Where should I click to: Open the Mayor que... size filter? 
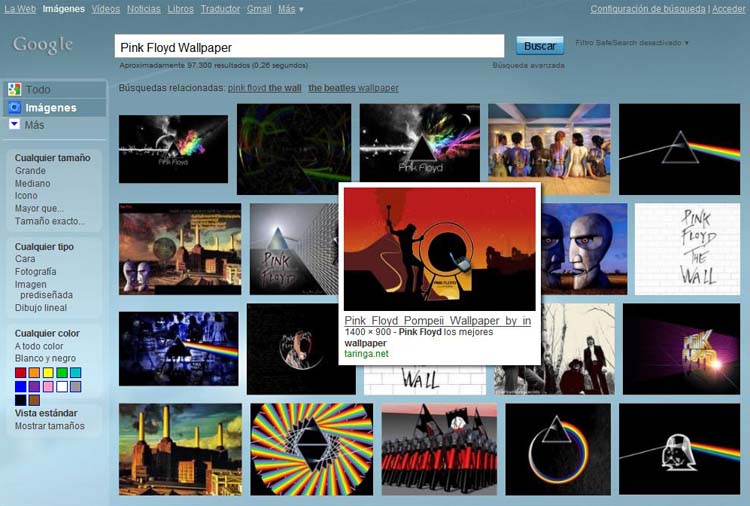[39, 209]
